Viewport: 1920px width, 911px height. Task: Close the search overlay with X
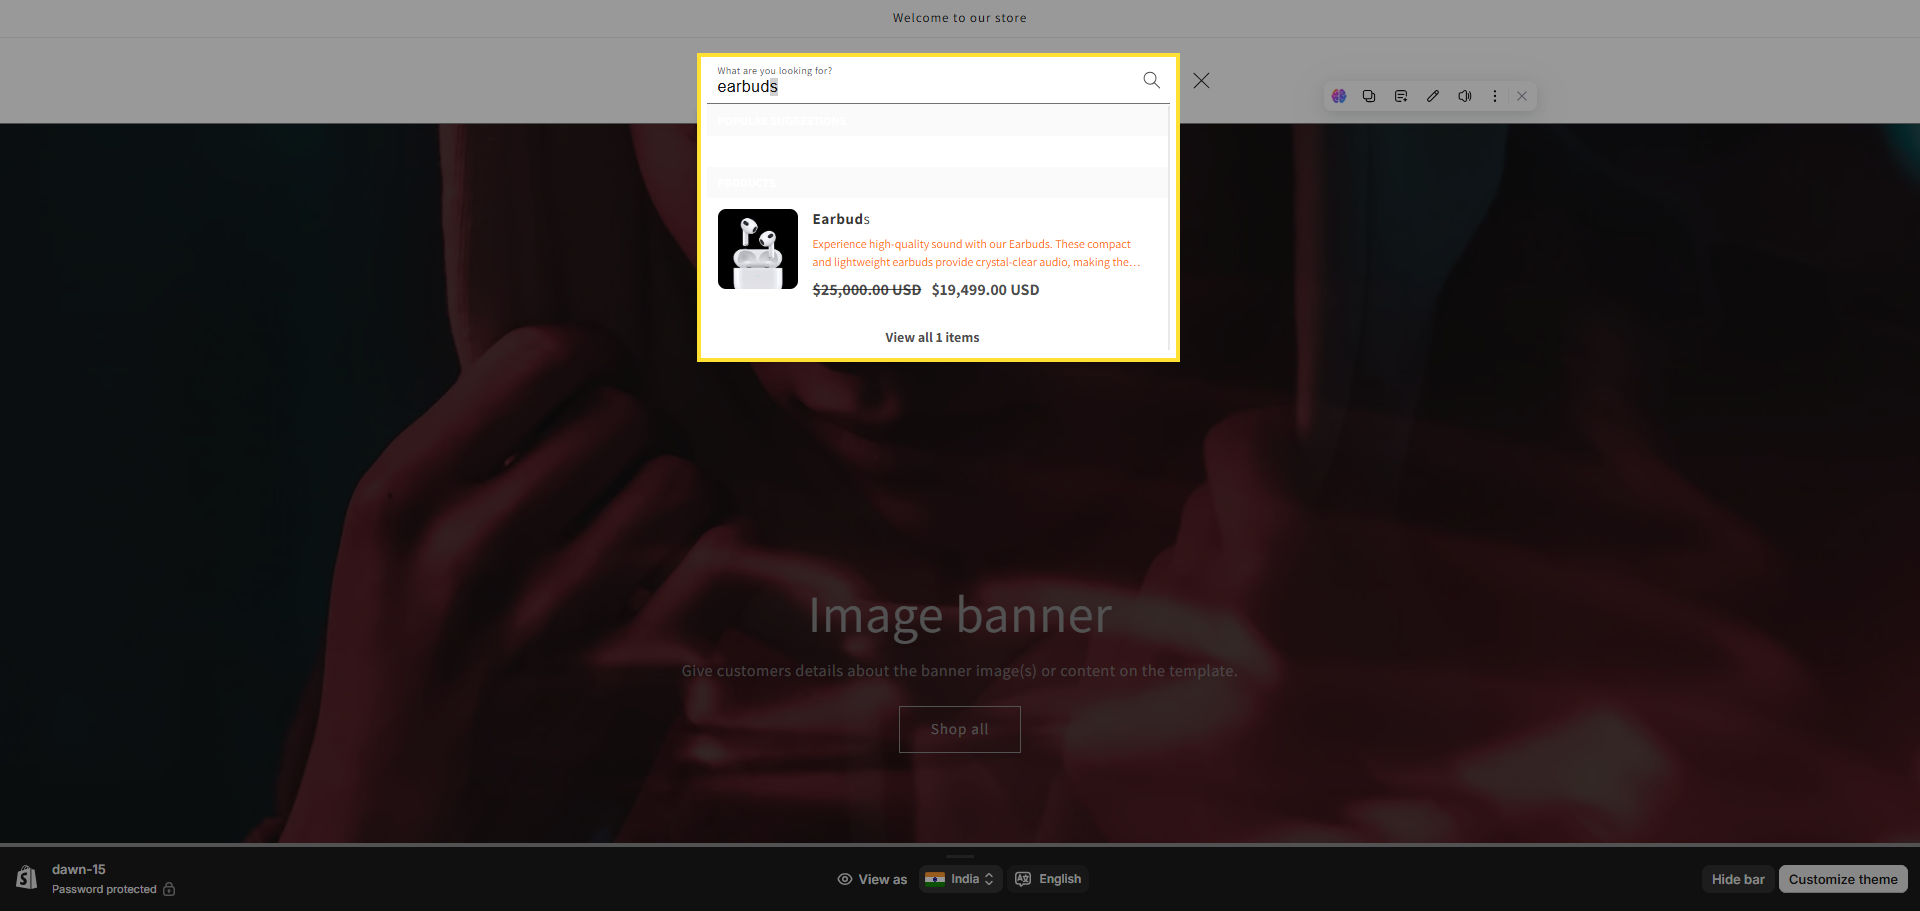(1201, 80)
